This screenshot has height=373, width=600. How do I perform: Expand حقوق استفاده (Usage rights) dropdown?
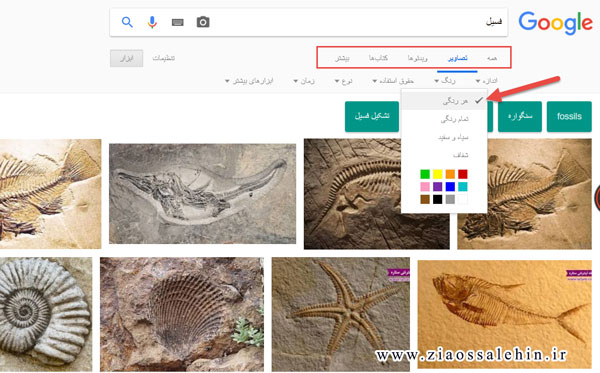(x=393, y=81)
